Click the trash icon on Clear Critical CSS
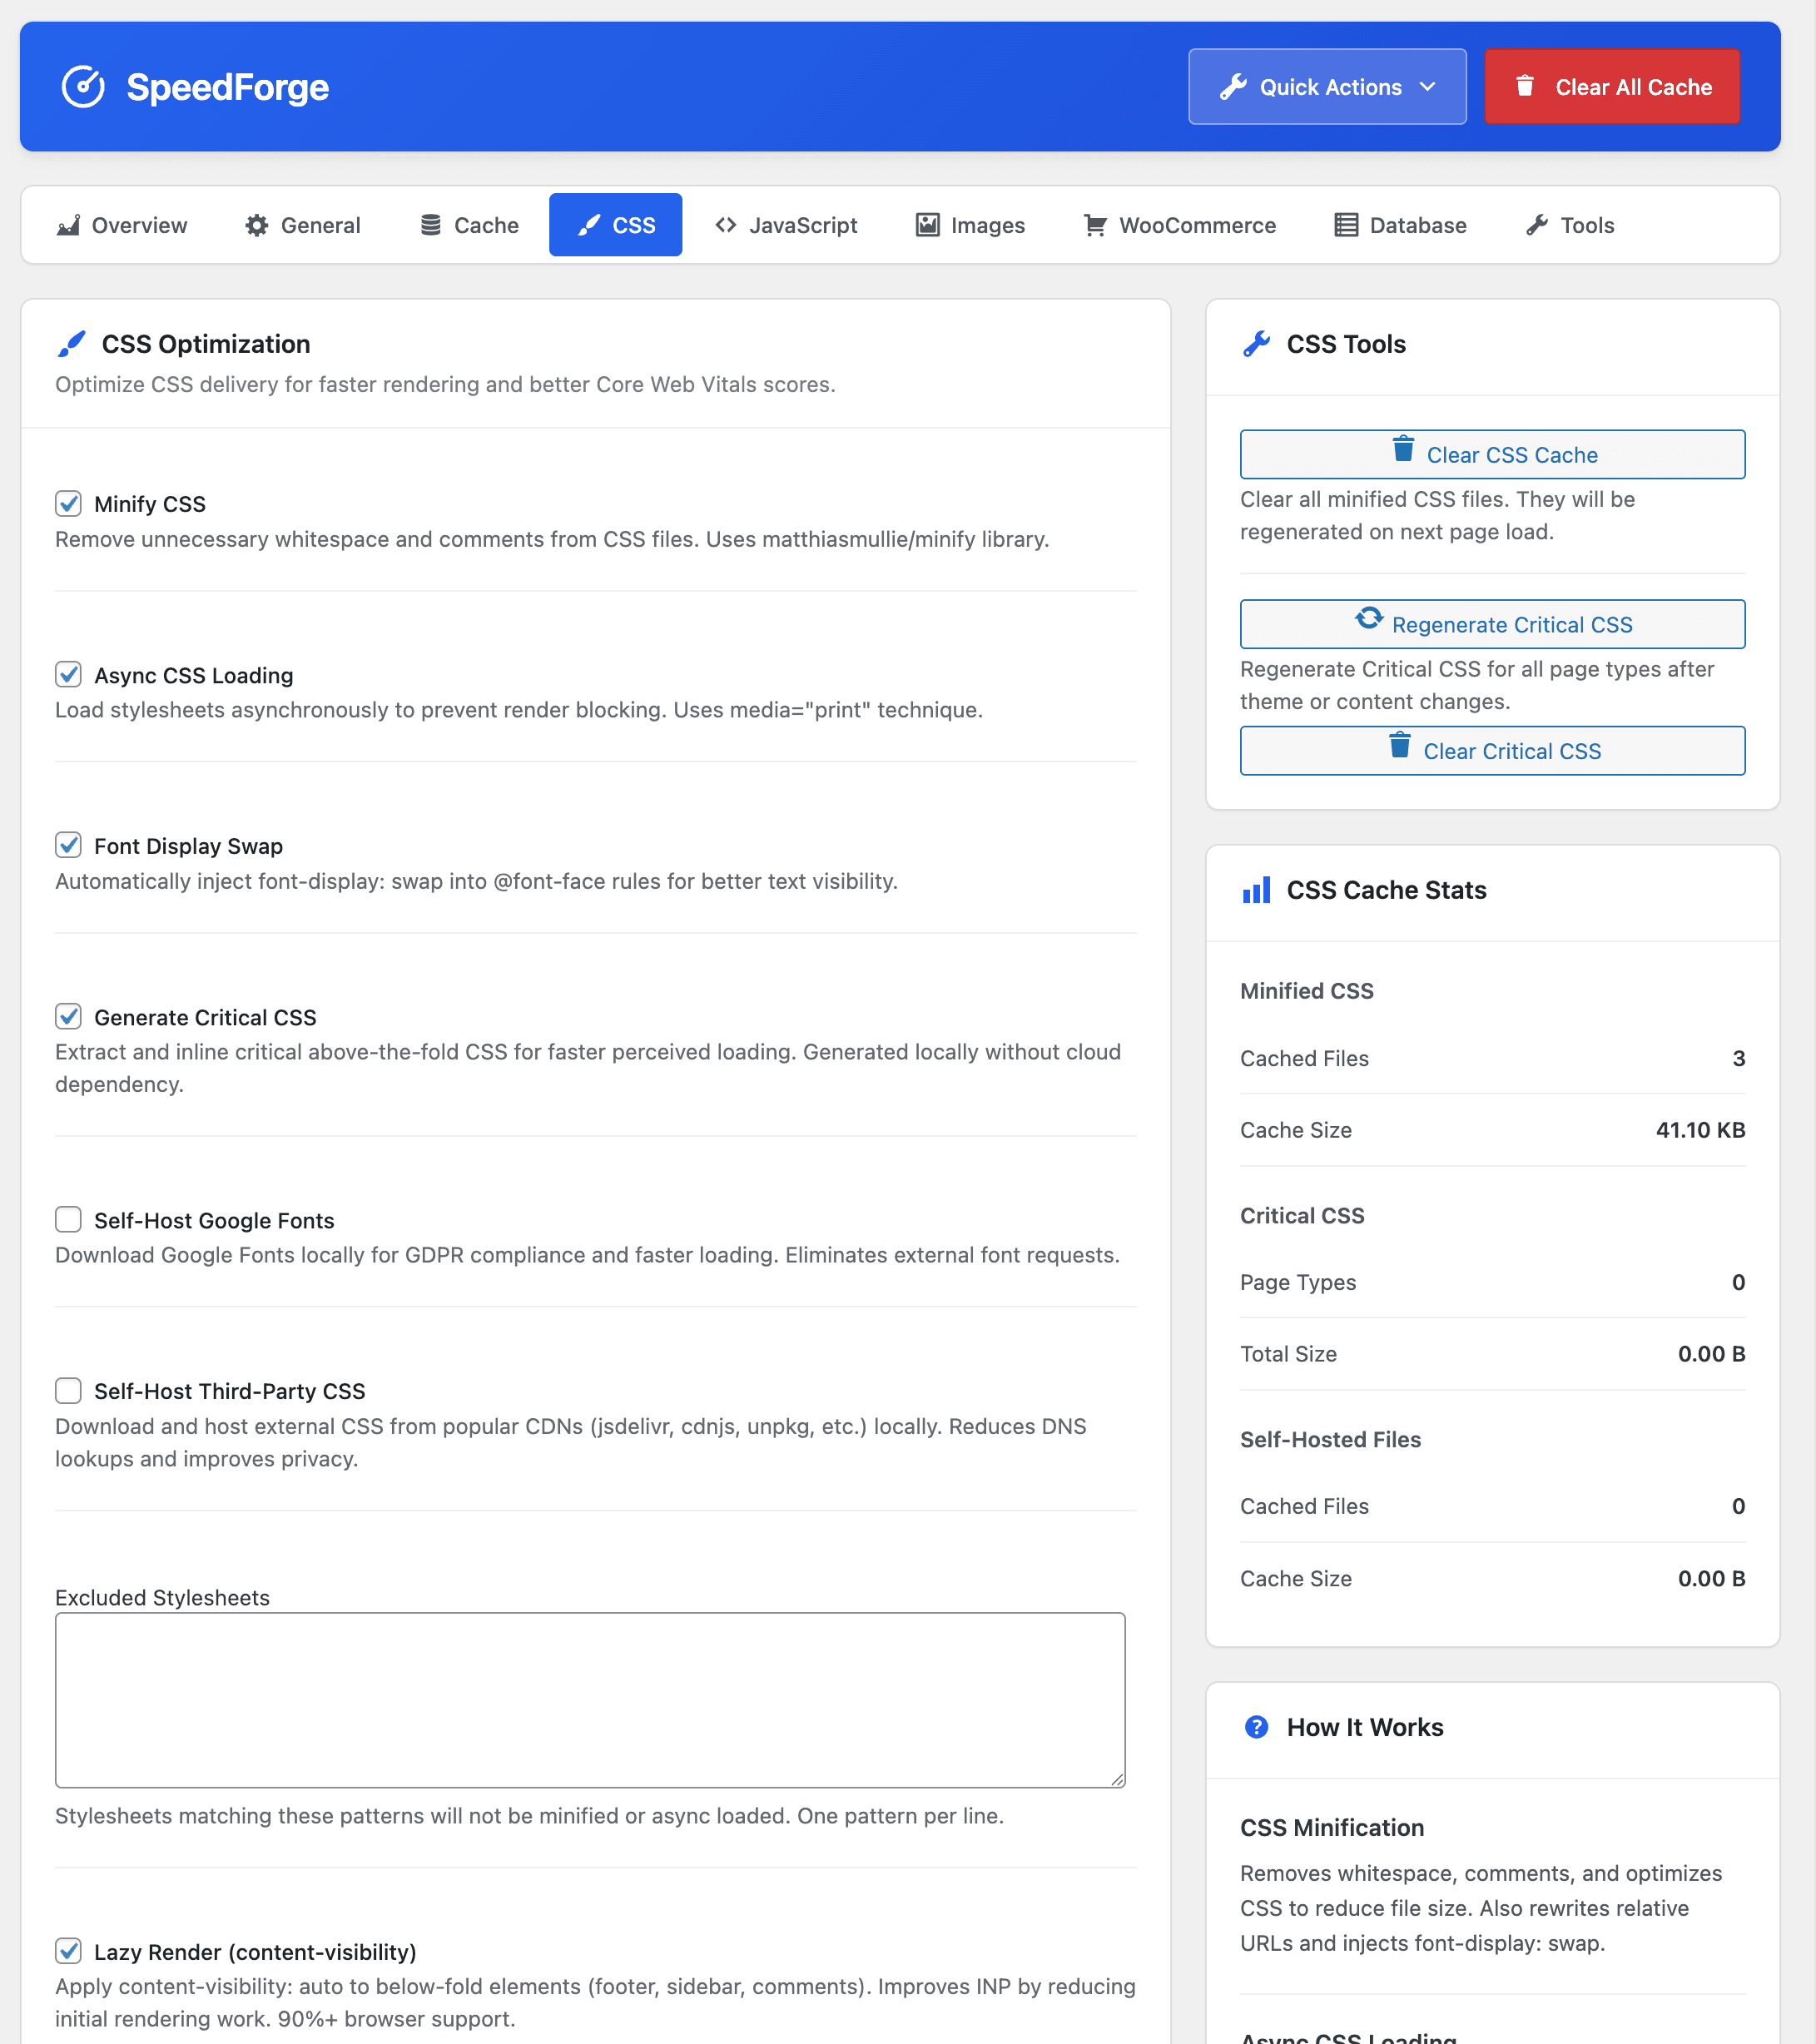1816x2044 pixels. pyautogui.click(x=1400, y=746)
